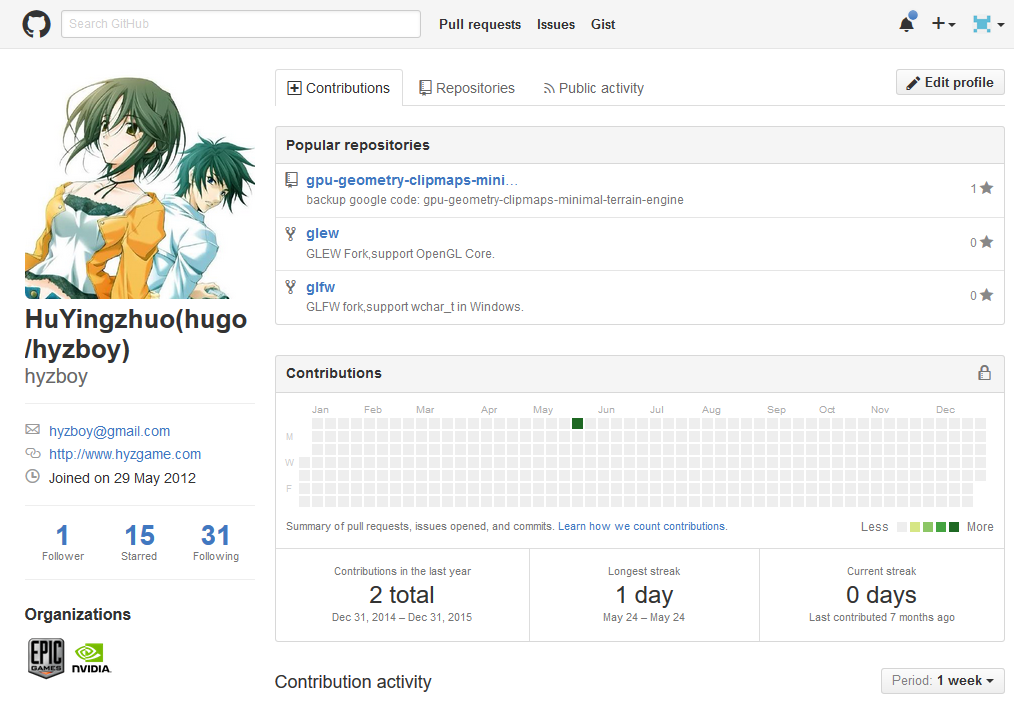Click the fork icon beside glfw
Screen dimensions: 1014x712
[x=291, y=286]
